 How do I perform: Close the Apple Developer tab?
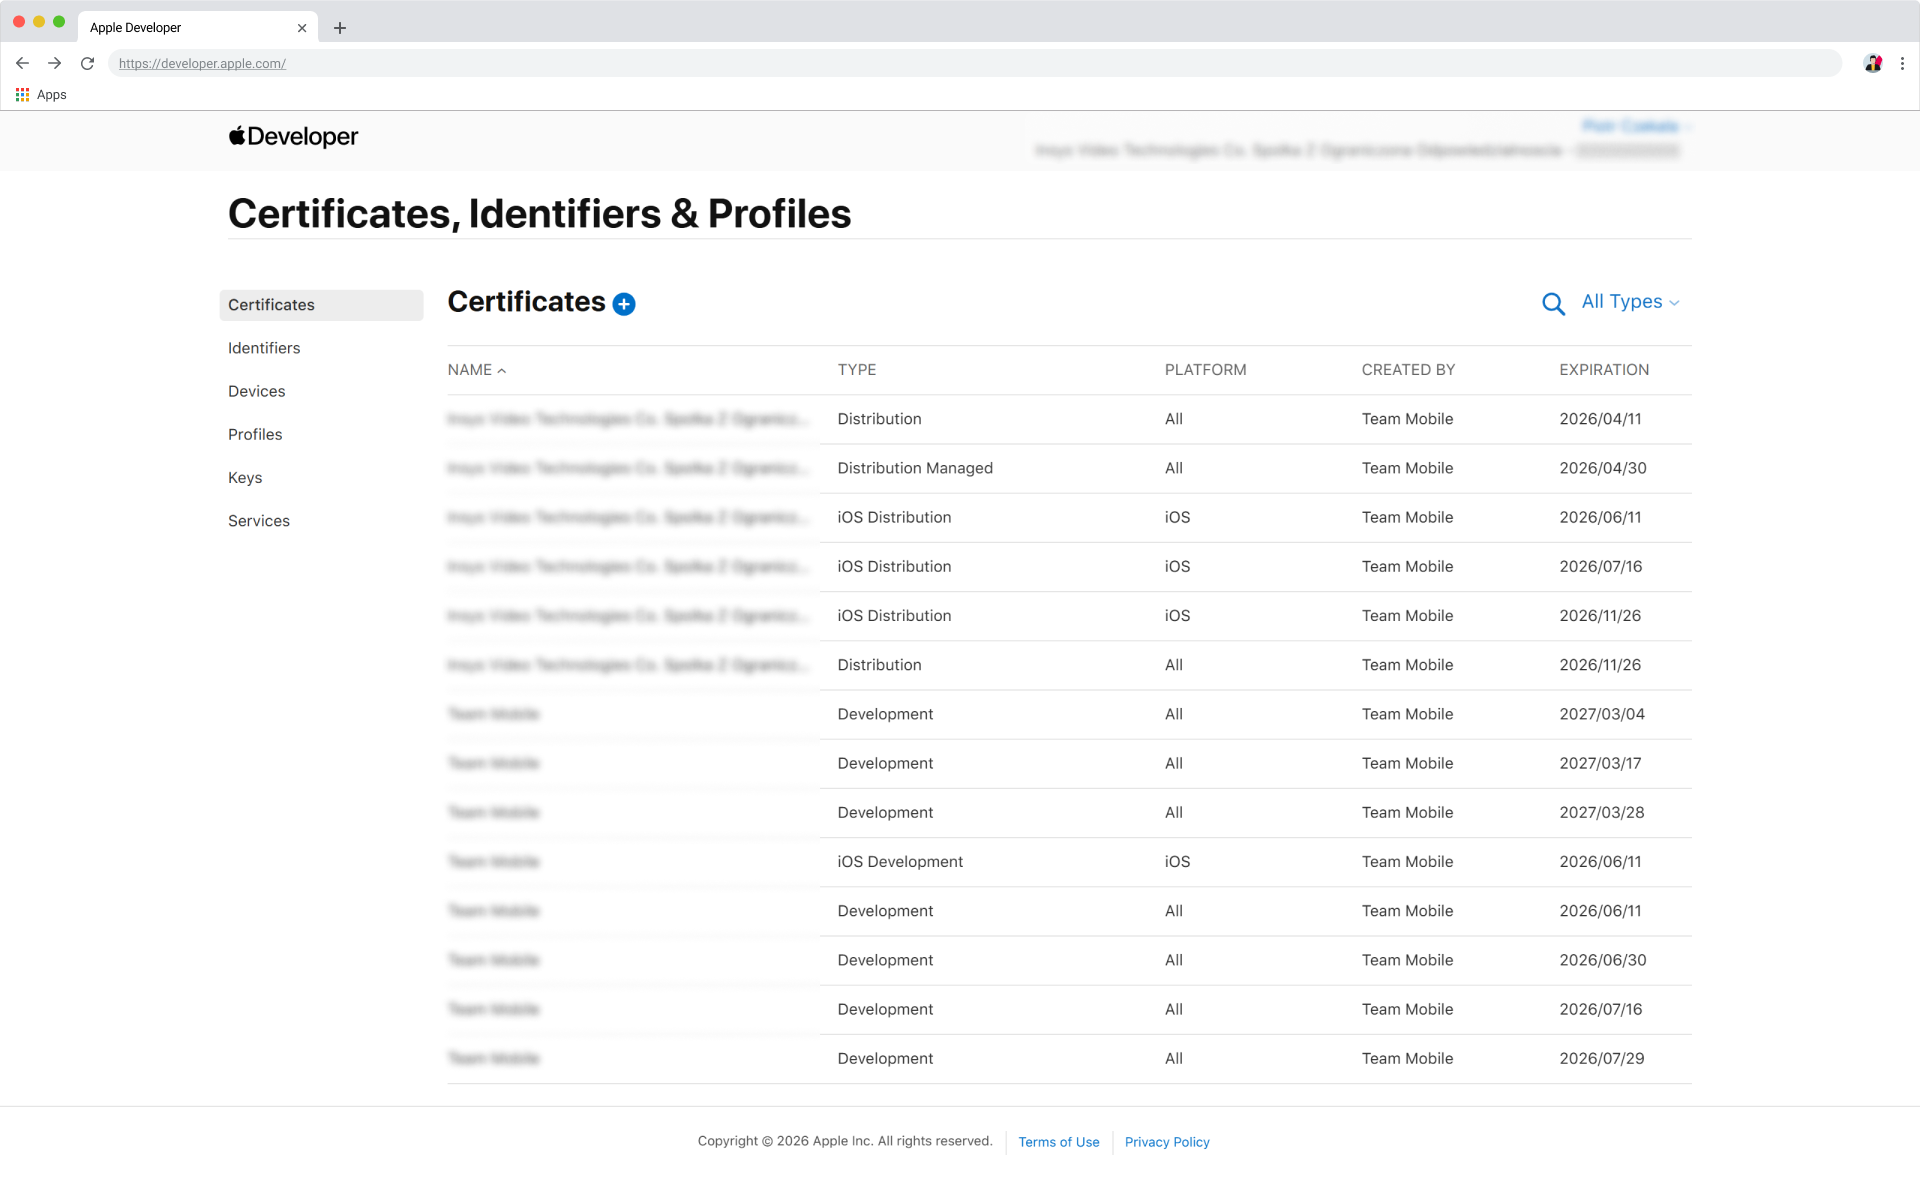(x=302, y=28)
